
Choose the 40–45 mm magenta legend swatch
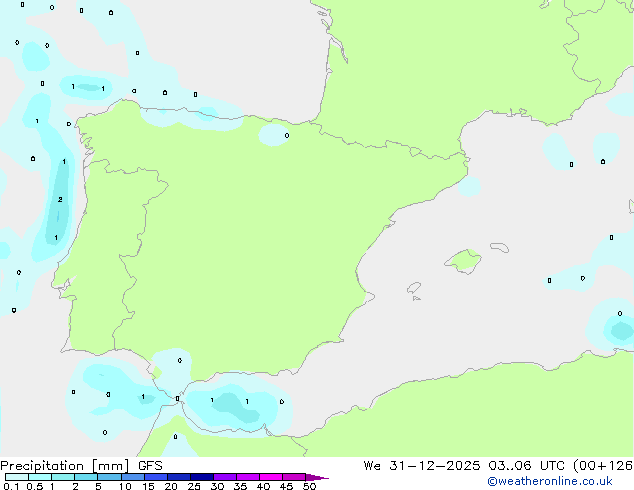pyautogui.click(x=271, y=477)
